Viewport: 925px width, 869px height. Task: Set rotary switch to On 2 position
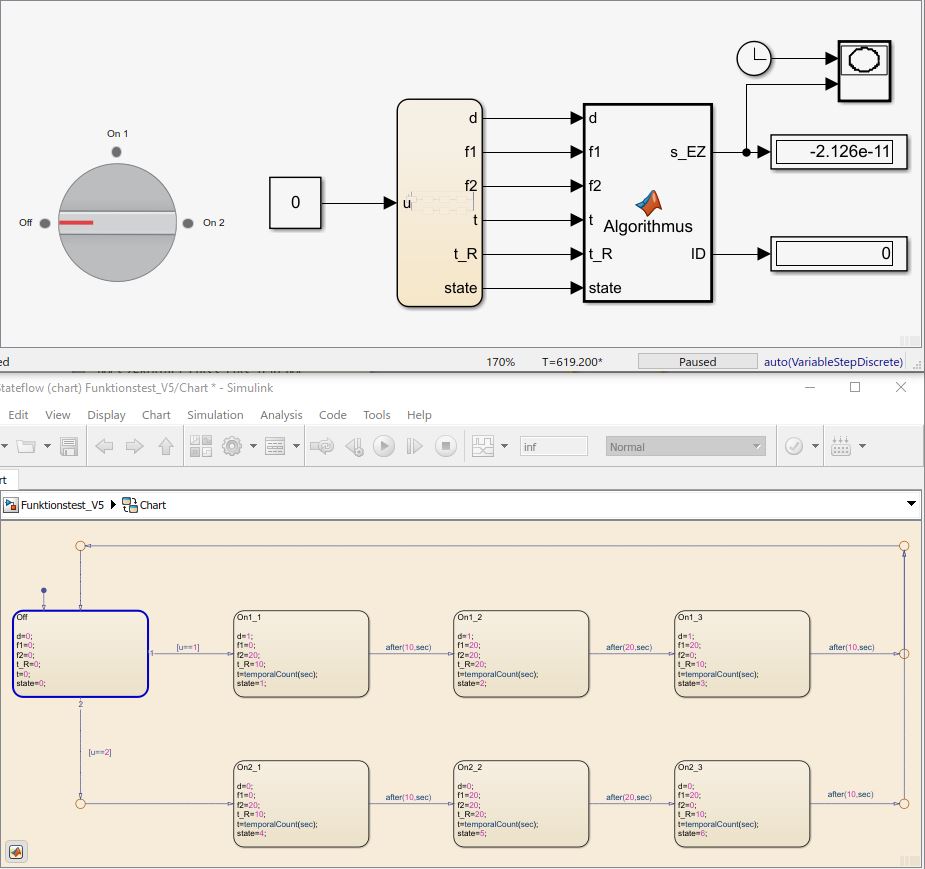point(187,223)
